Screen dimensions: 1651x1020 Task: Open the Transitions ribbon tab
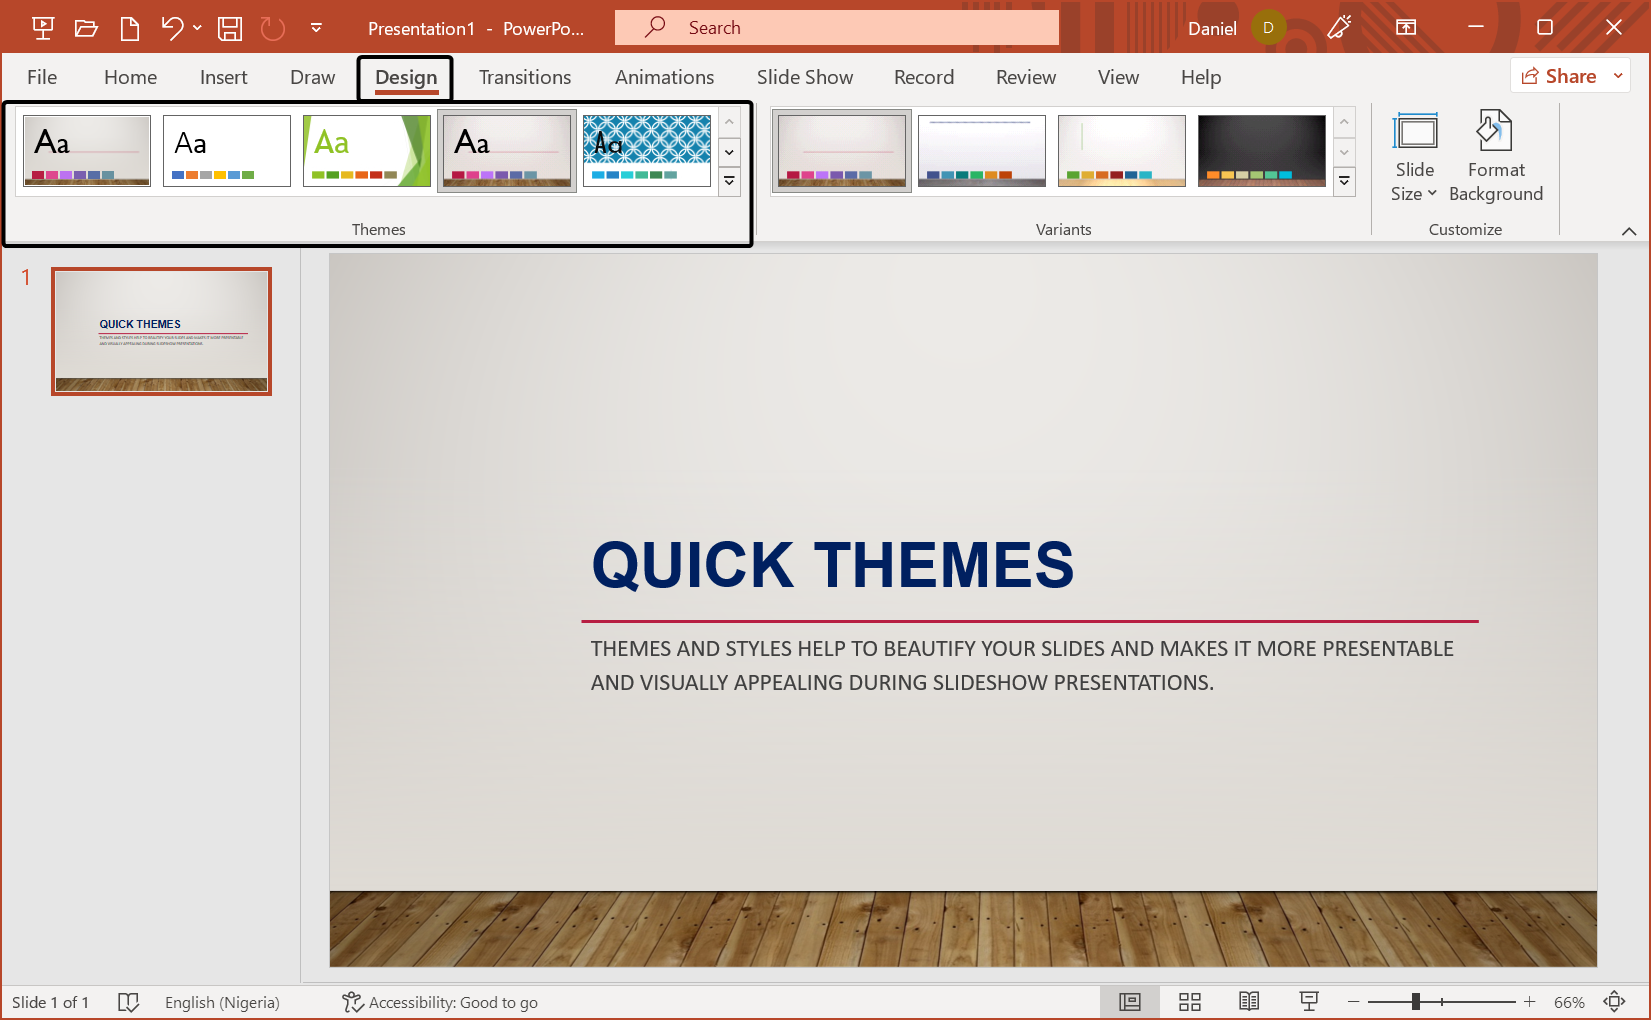coord(524,77)
